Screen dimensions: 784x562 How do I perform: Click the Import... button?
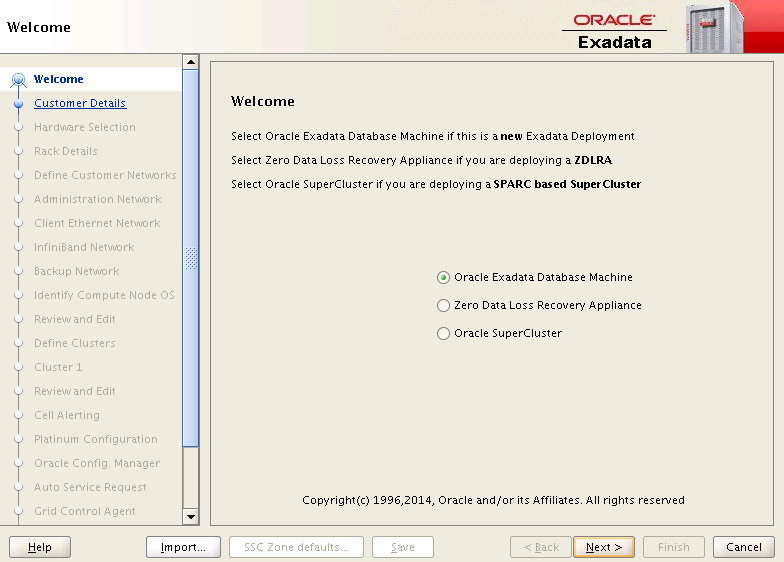[x=183, y=547]
